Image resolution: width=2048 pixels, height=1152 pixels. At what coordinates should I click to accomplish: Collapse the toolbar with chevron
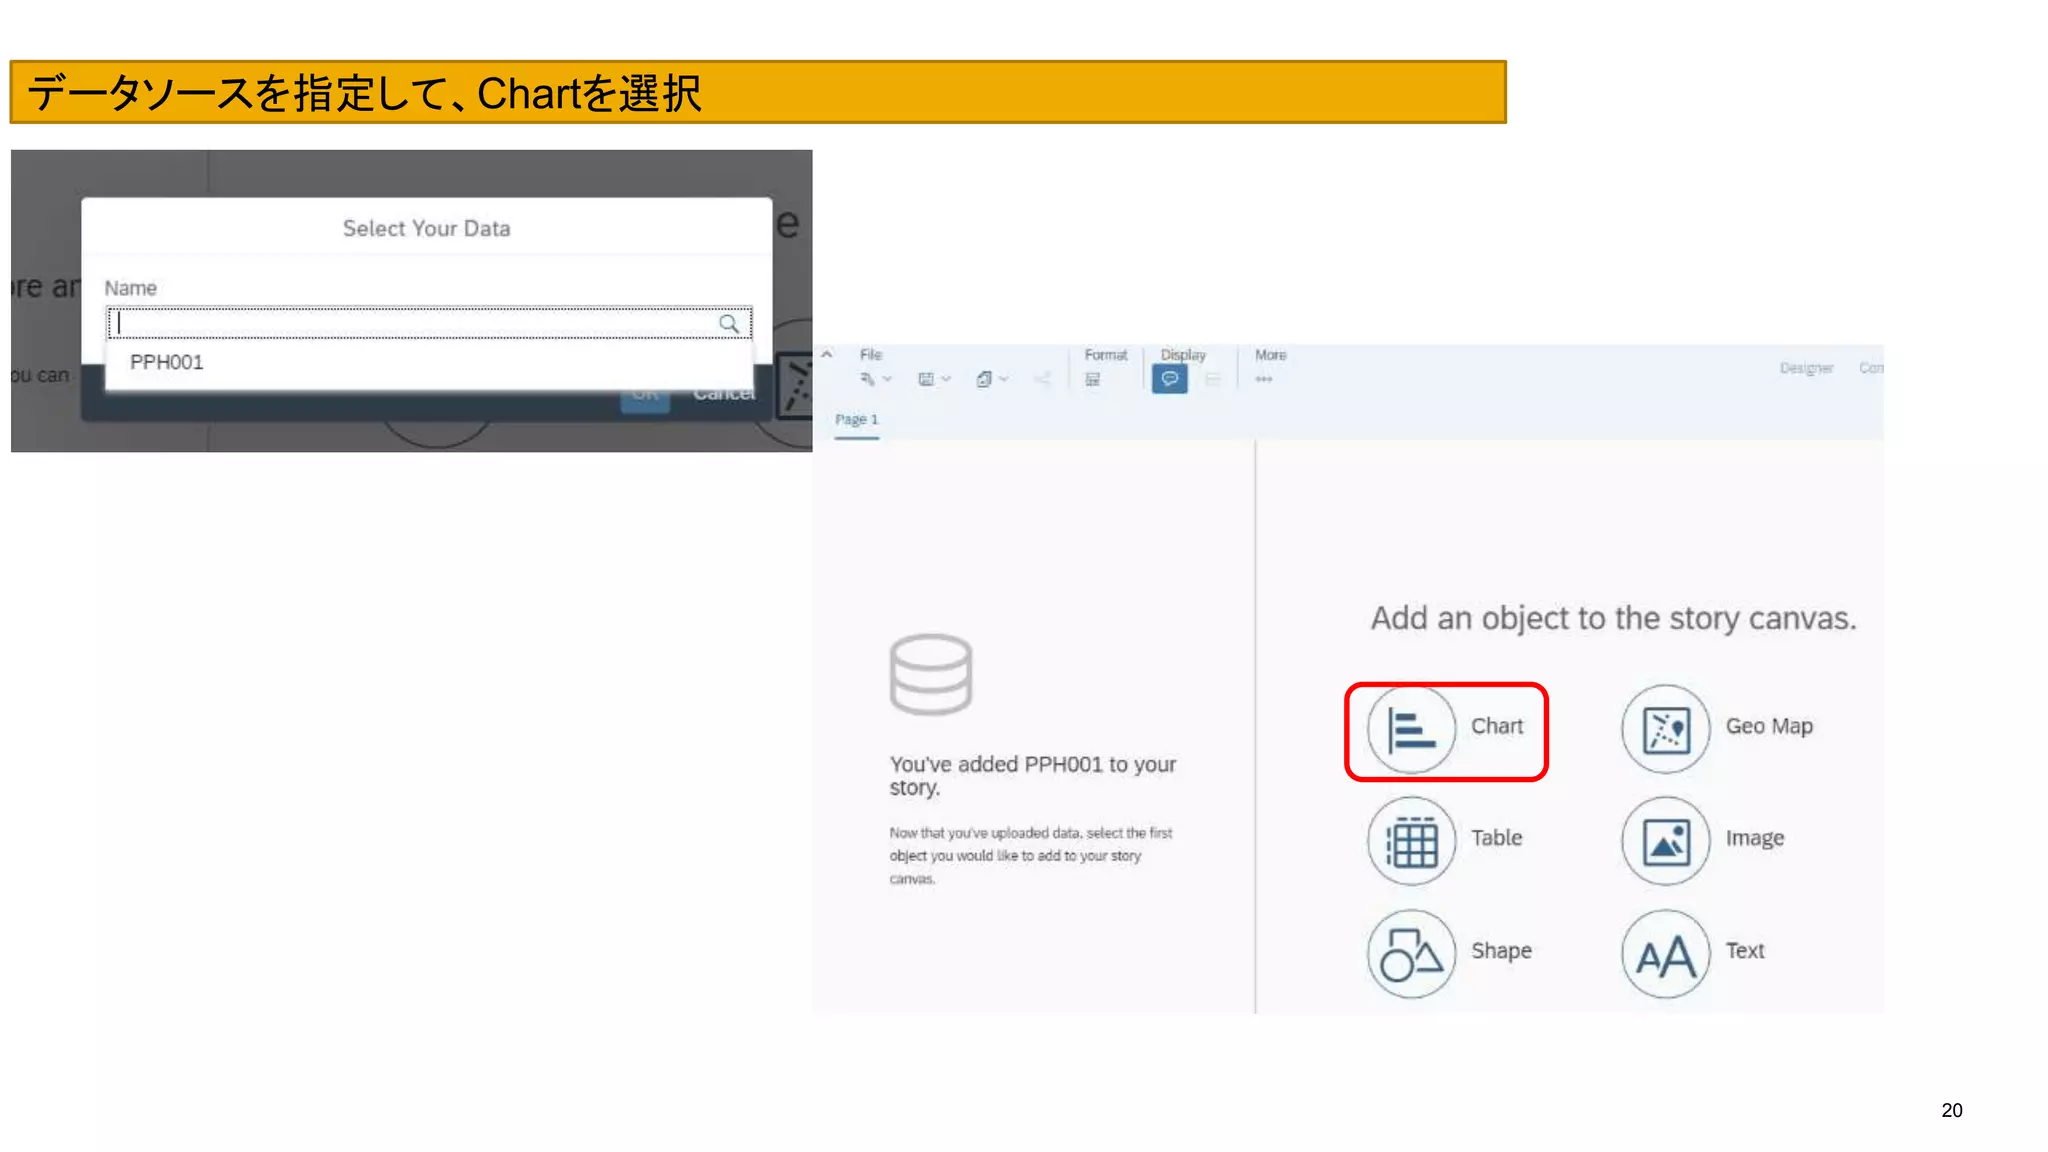pyautogui.click(x=827, y=355)
